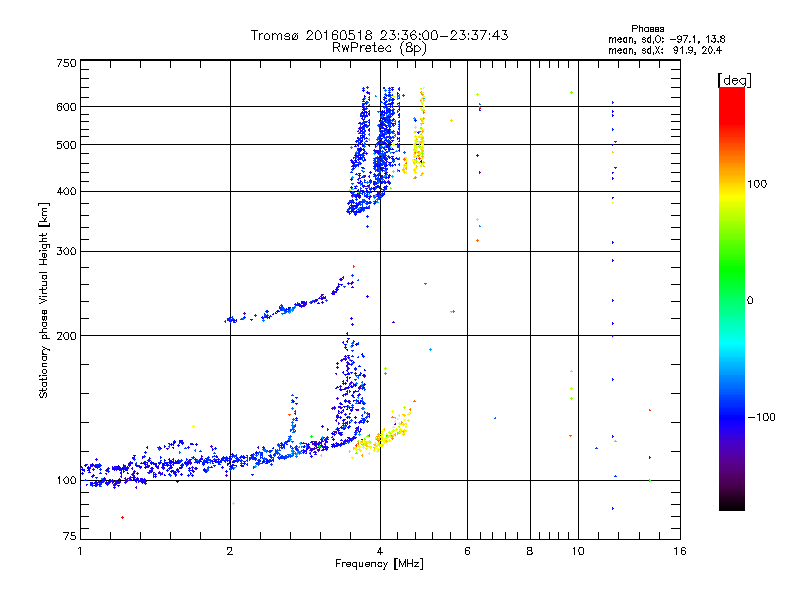The image size is (800, 600).
Task: Click the x-axis '8' tick label
Action: (530, 551)
